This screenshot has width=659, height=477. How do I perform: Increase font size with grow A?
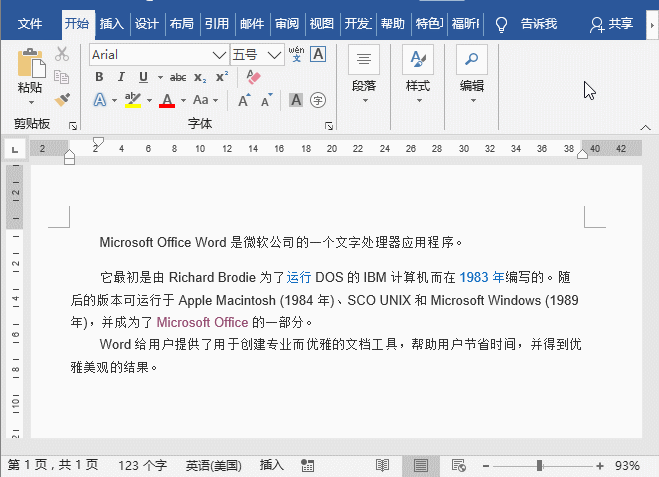pyautogui.click(x=244, y=100)
